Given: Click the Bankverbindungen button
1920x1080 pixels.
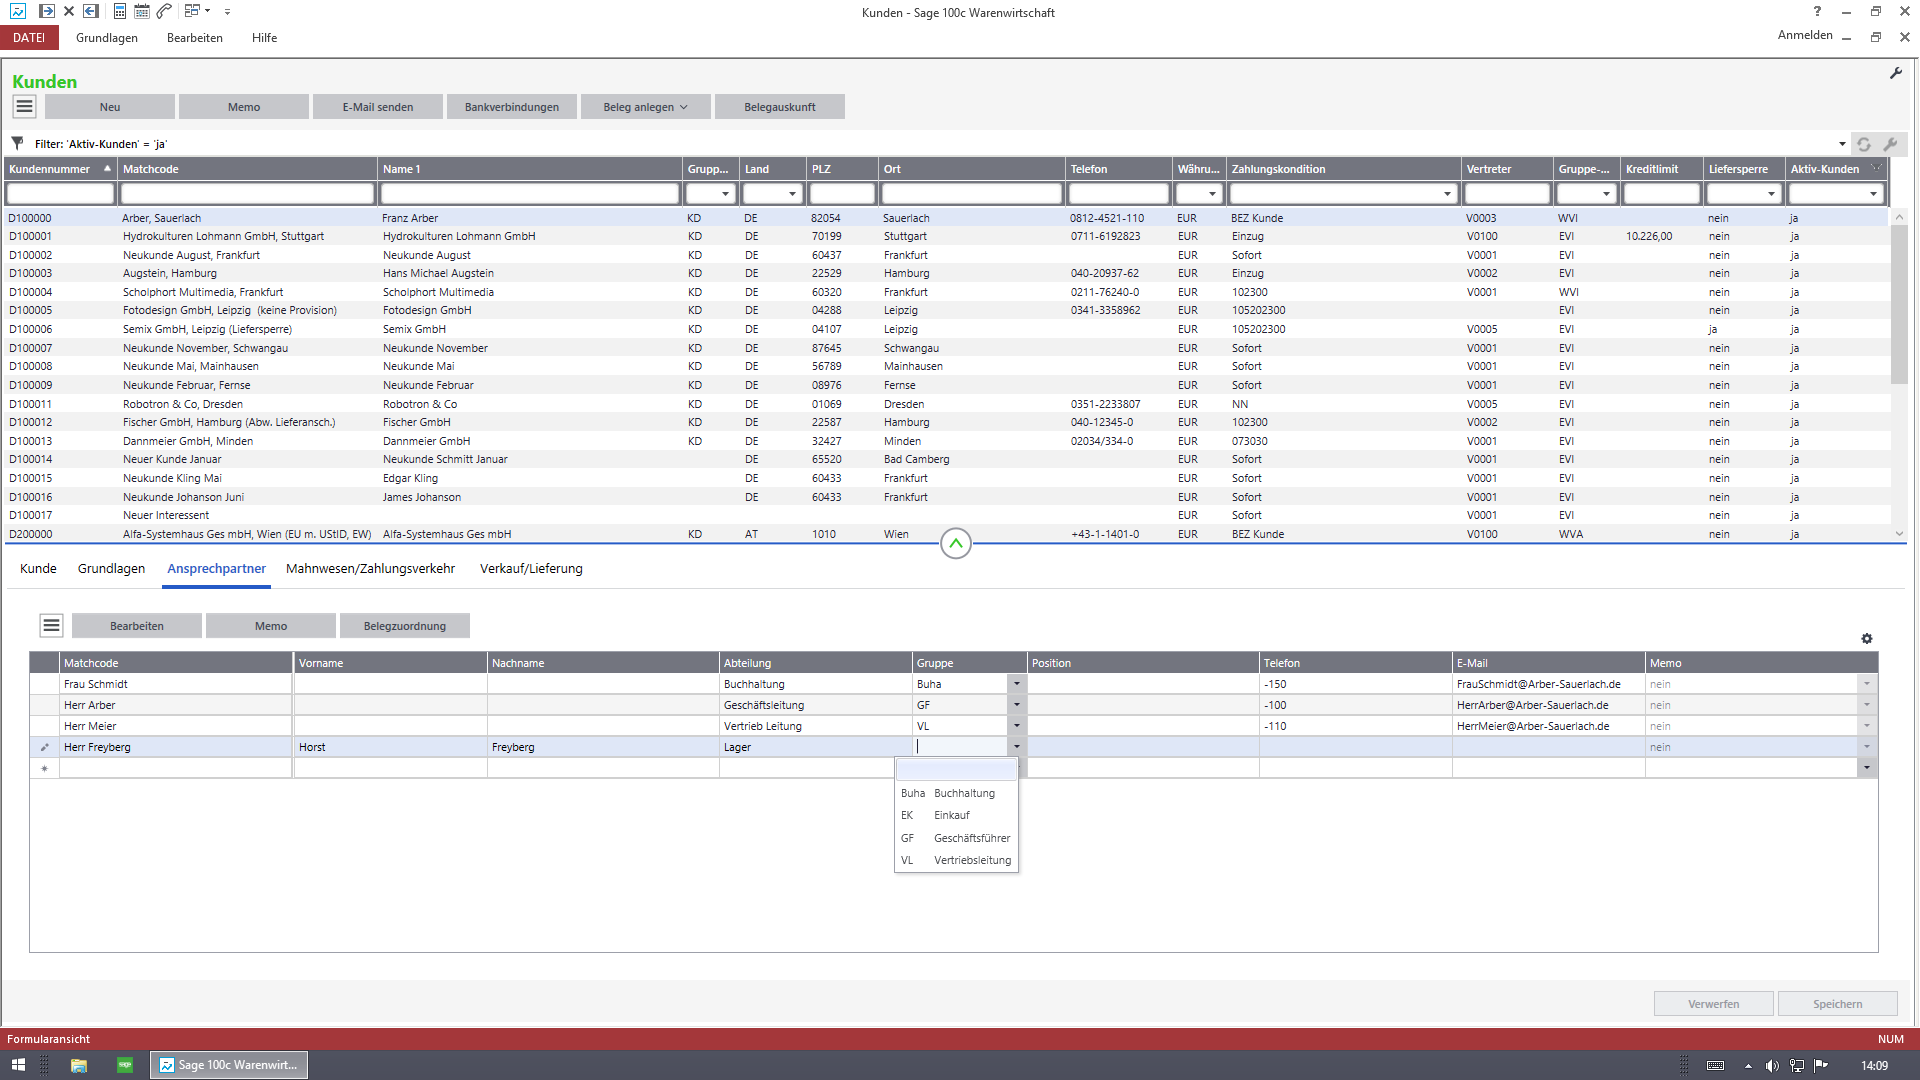Looking at the screenshot, I should [x=511, y=107].
